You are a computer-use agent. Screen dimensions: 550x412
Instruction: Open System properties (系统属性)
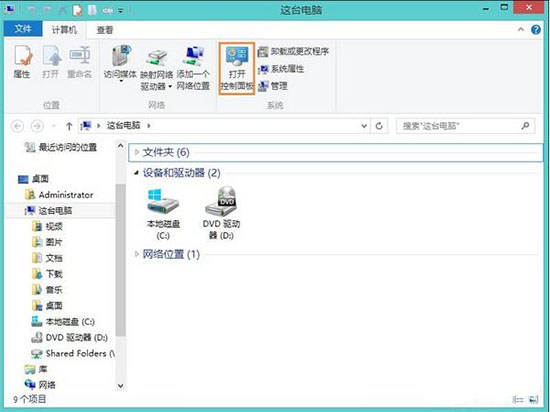[x=281, y=69]
